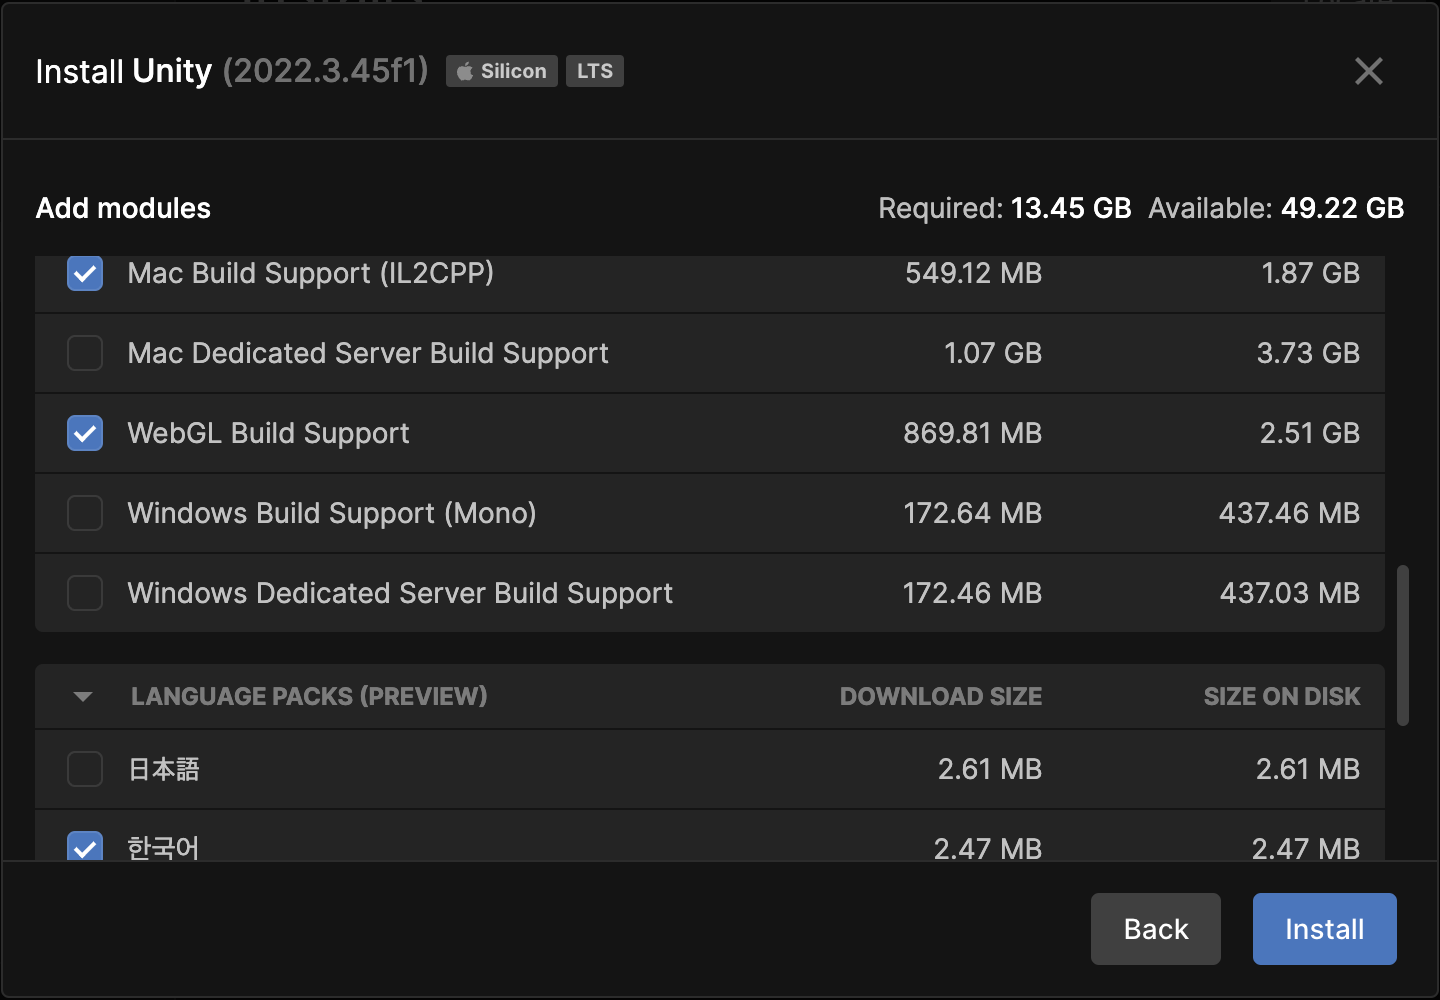This screenshot has width=1440, height=1000.
Task: Click the '2.51 GB' size on disk
Action: [x=1310, y=433]
